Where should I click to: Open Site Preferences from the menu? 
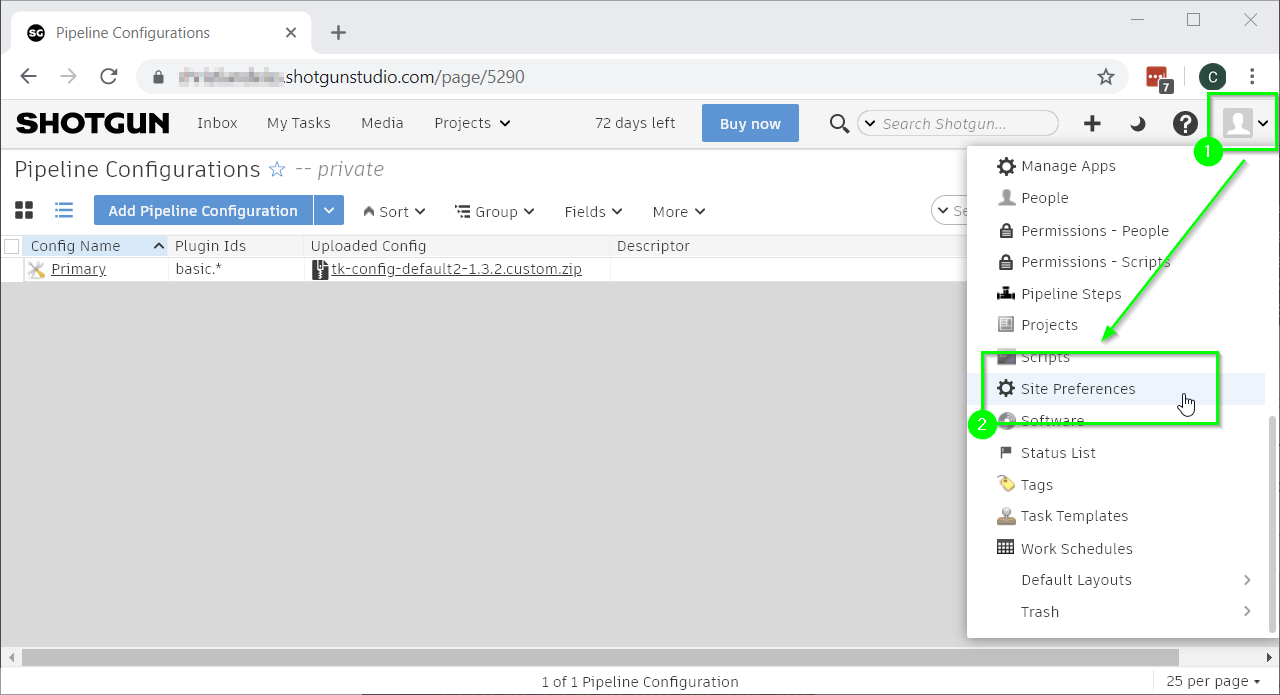click(x=1078, y=388)
